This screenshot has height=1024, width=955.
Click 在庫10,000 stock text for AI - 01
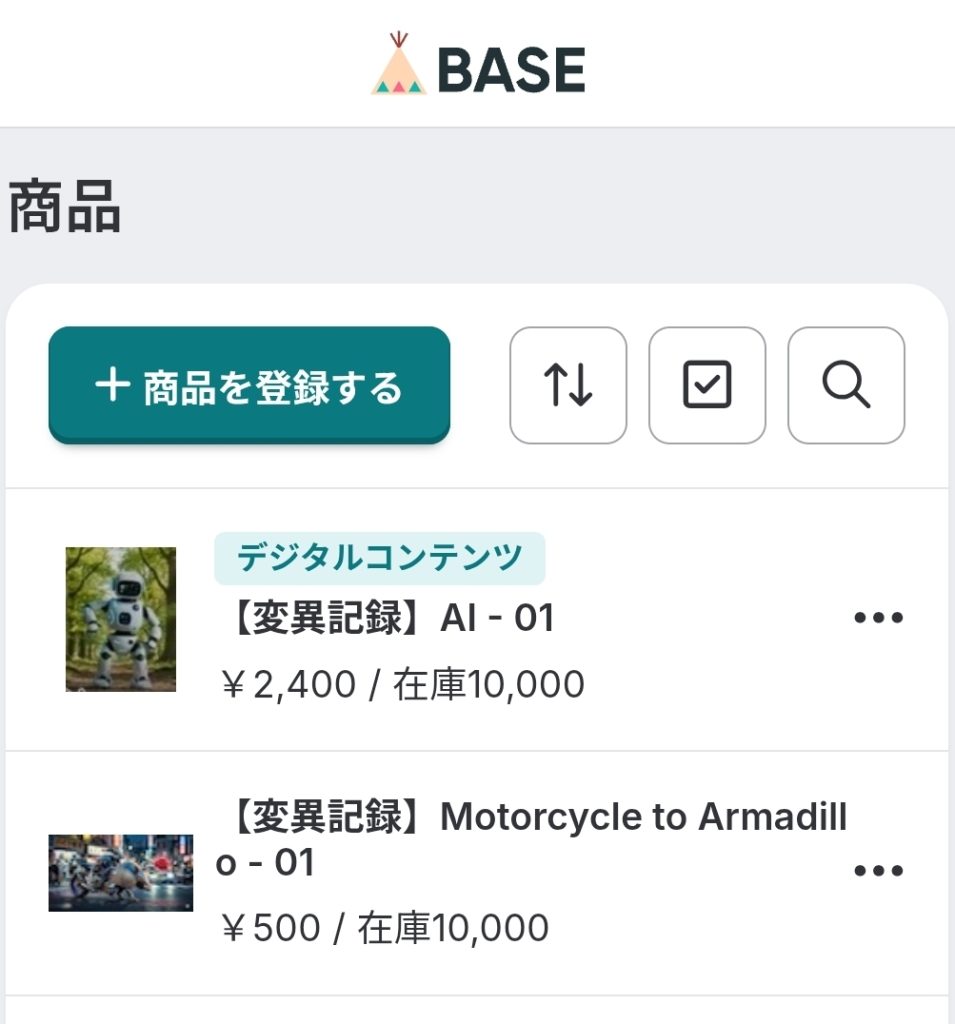tap(489, 685)
